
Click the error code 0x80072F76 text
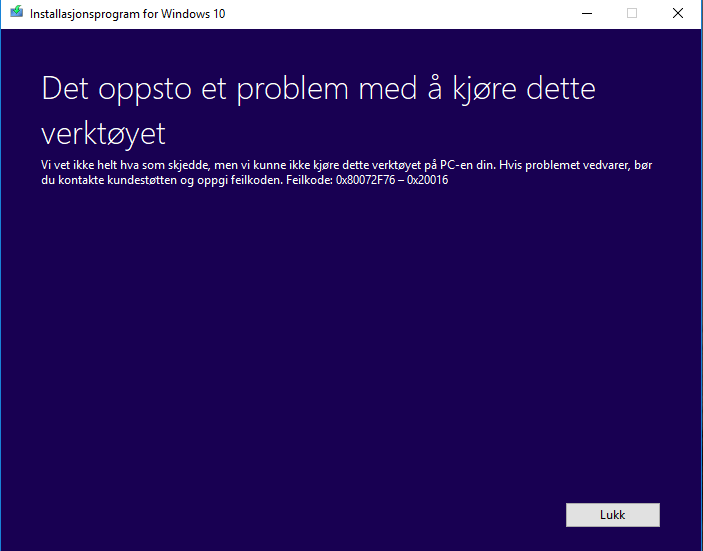(365, 180)
